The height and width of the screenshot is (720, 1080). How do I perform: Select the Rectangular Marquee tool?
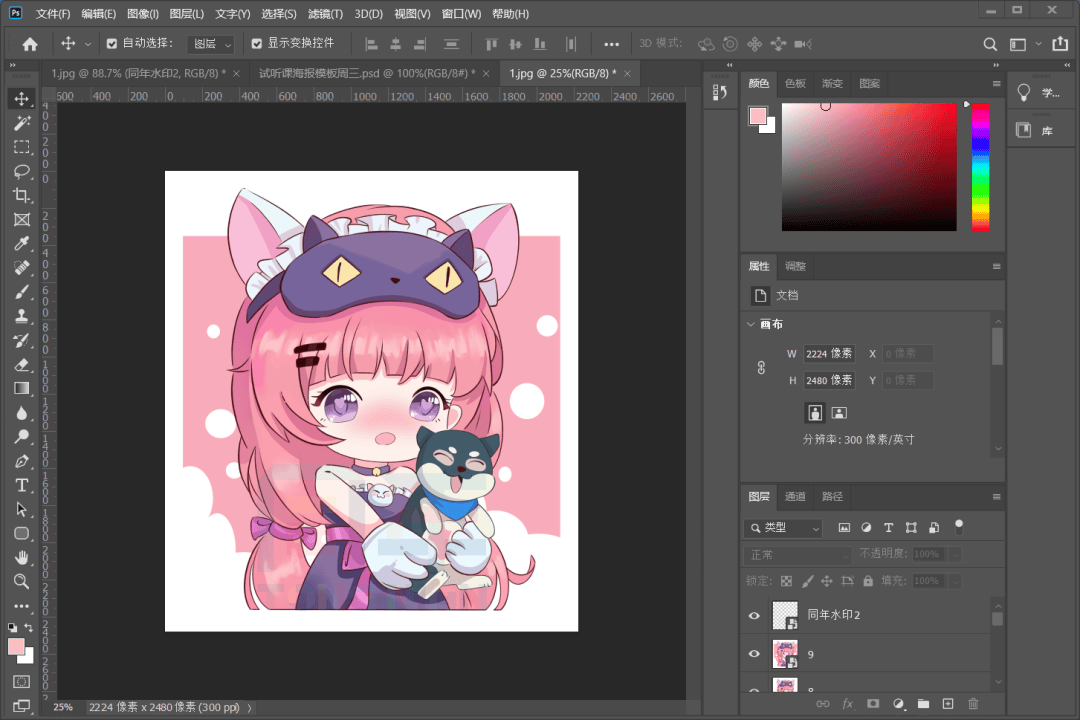pos(21,147)
